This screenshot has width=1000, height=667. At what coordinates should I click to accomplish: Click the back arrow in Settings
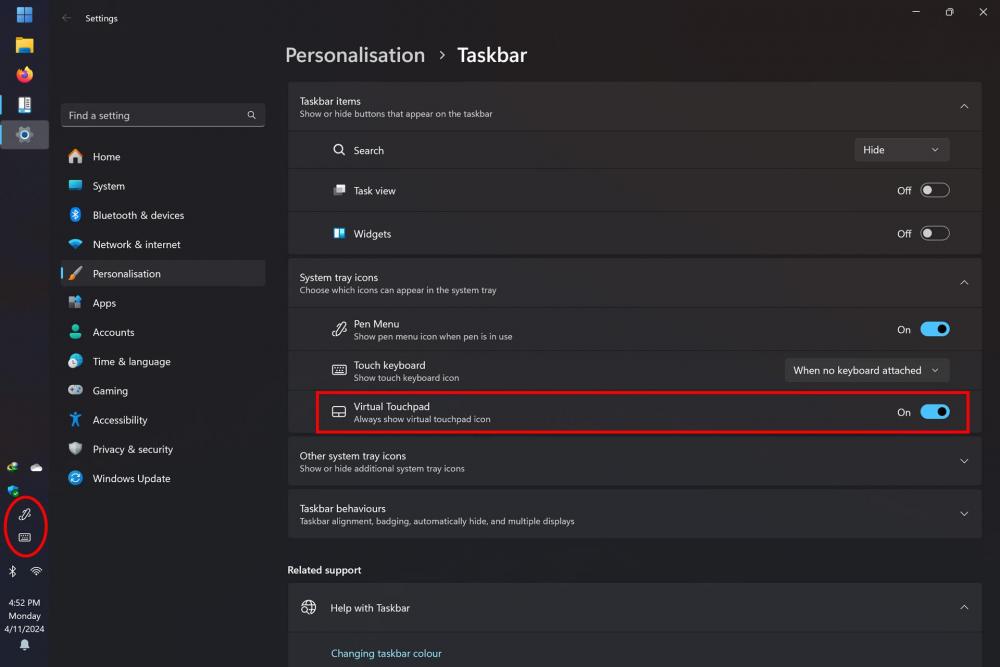click(66, 18)
